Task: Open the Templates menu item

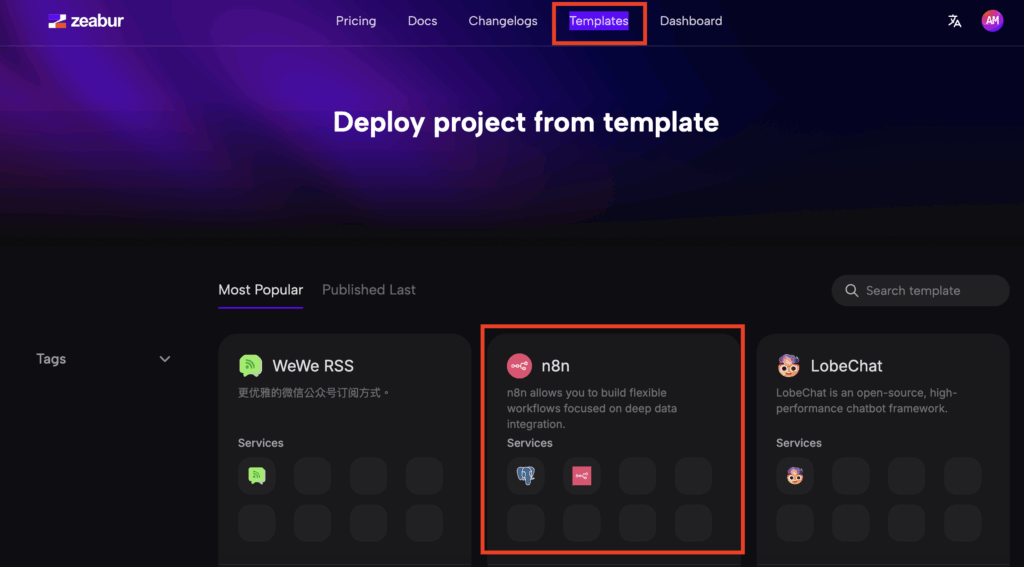Action: pos(599,21)
